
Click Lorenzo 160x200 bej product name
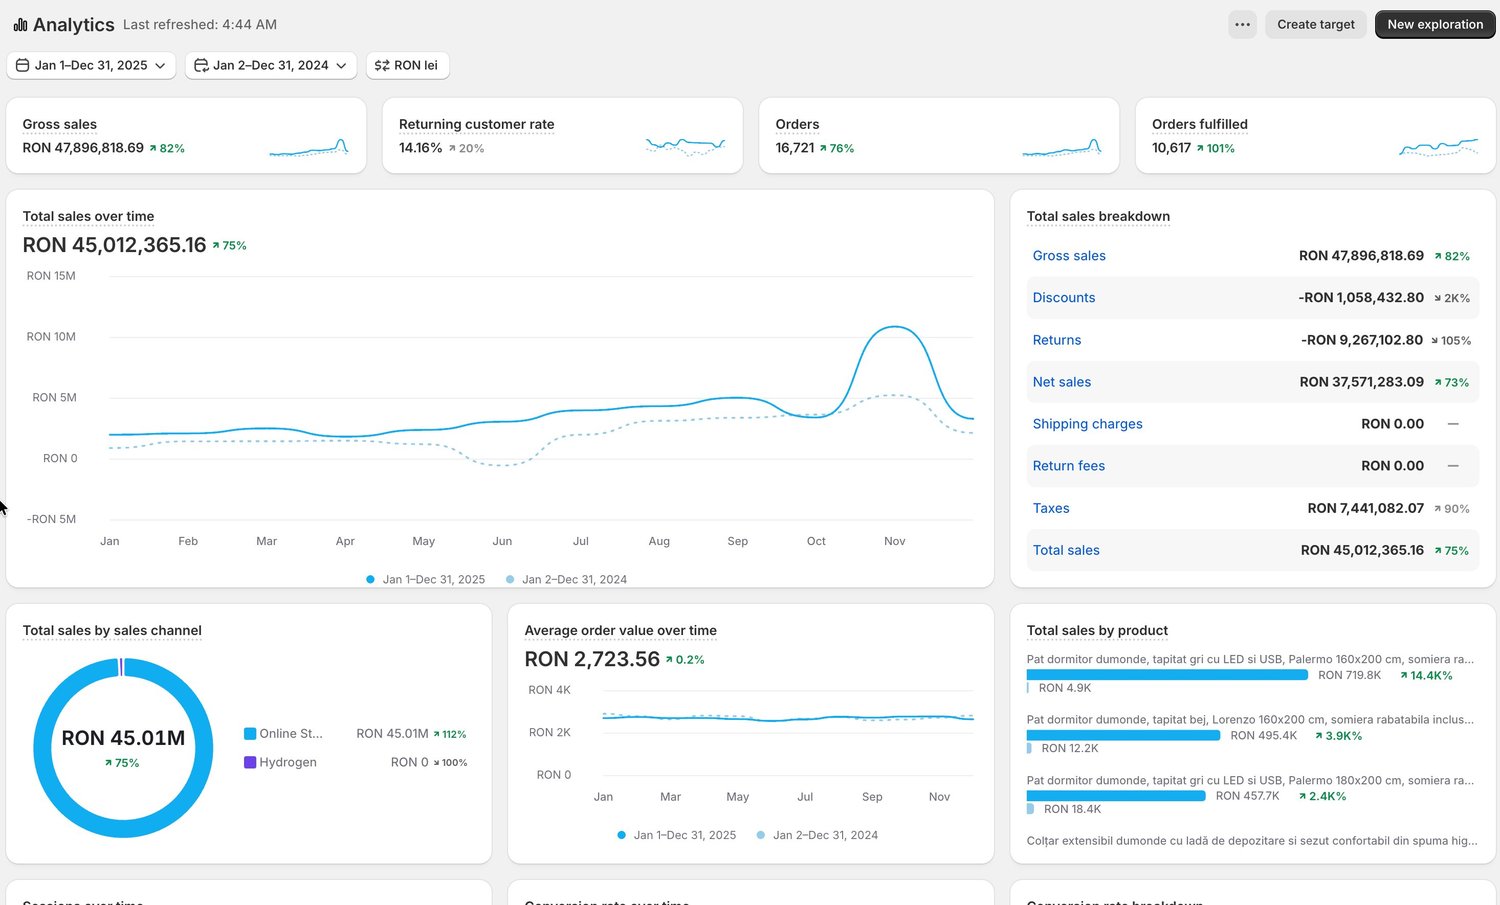pyautogui.click(x=1250, y=719)
